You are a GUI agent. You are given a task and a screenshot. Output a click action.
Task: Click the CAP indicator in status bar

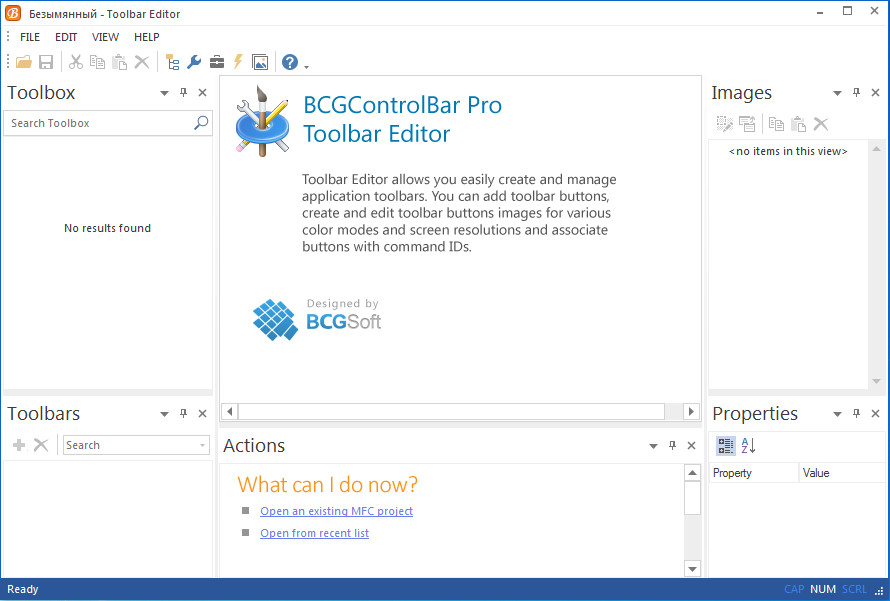click(x=794, y=589)
